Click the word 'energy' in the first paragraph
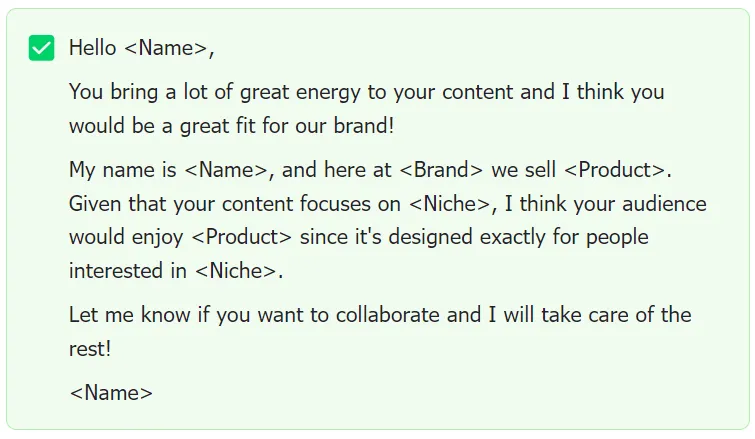Viewport: 755px width, 439px height. (328, 92)
